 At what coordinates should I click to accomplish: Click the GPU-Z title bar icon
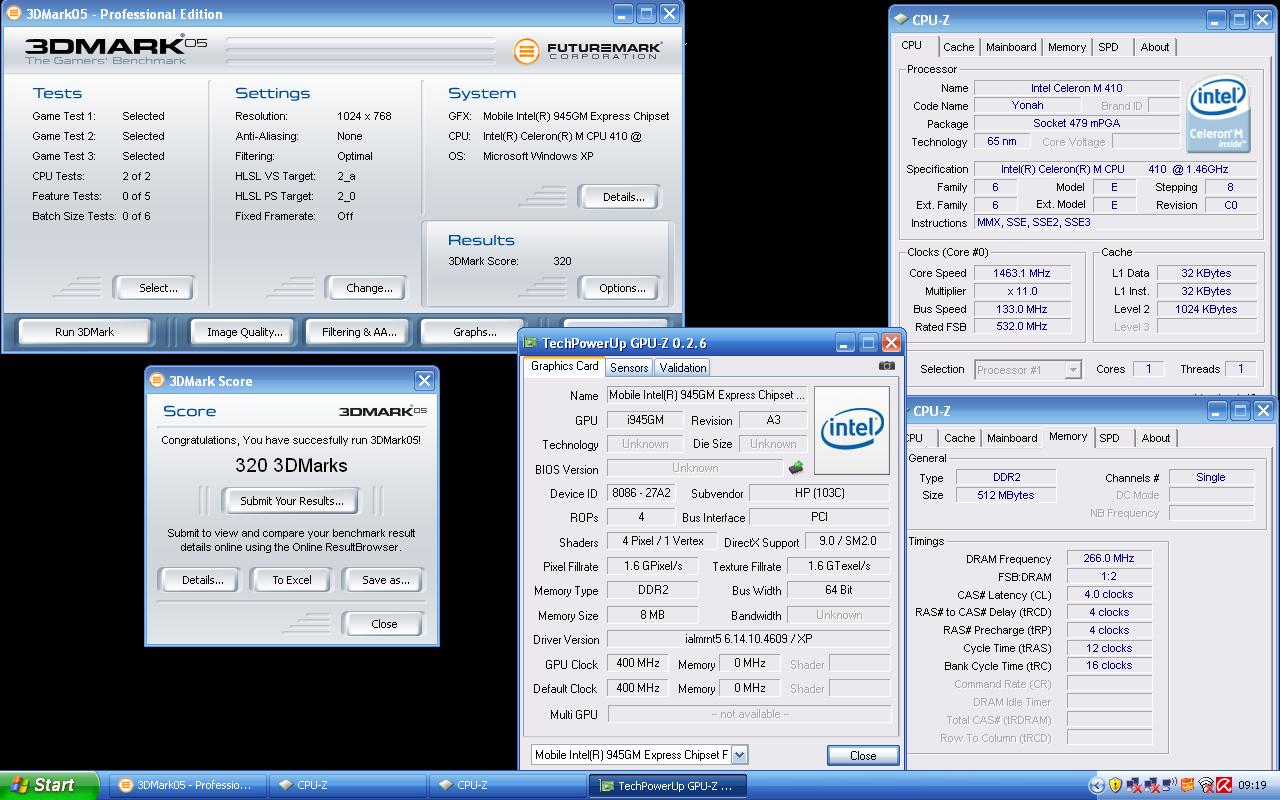pos(532,343)
